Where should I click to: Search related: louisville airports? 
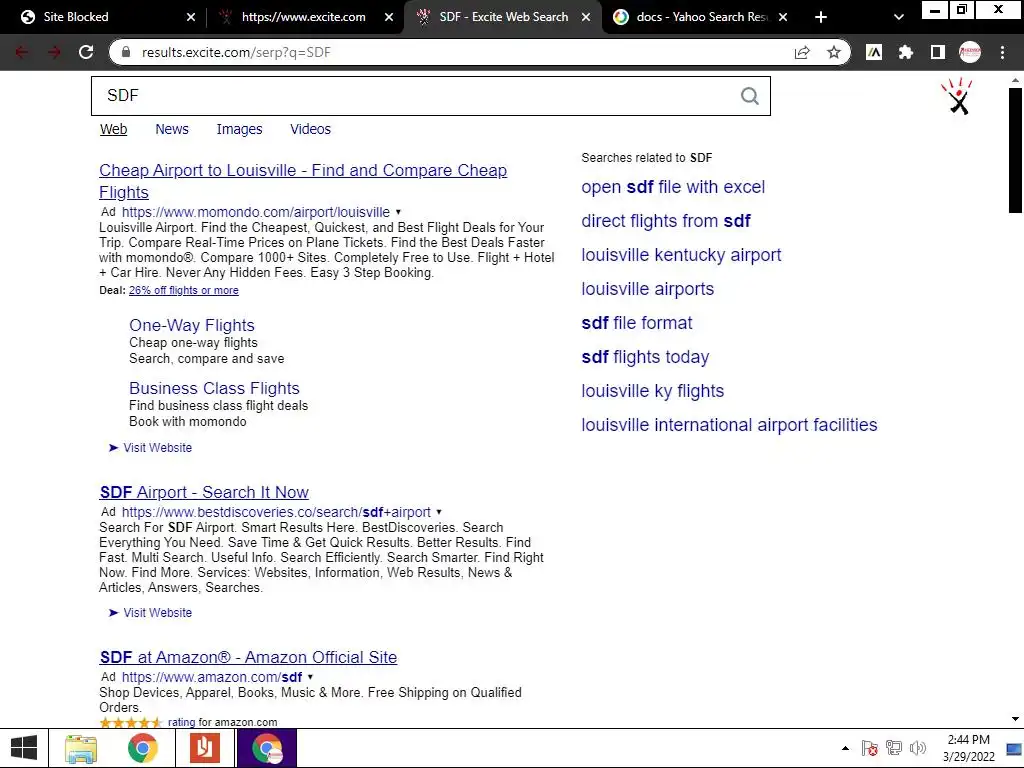tap(647, 289)
